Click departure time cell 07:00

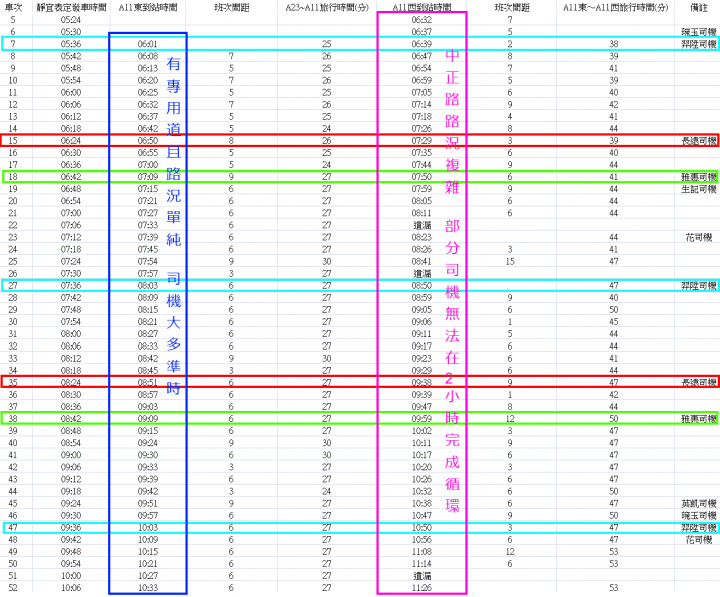tap(71, 214)
